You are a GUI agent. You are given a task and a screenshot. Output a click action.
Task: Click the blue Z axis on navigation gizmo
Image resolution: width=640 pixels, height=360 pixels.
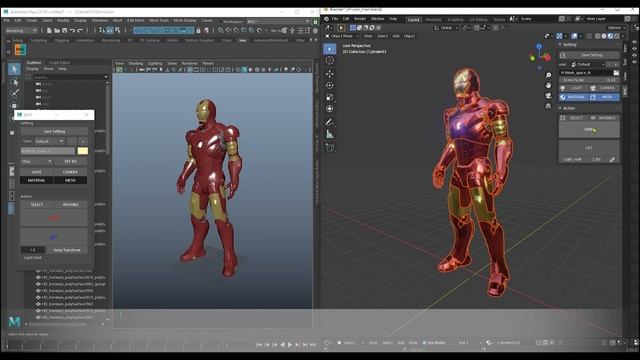tap(539, 47)
